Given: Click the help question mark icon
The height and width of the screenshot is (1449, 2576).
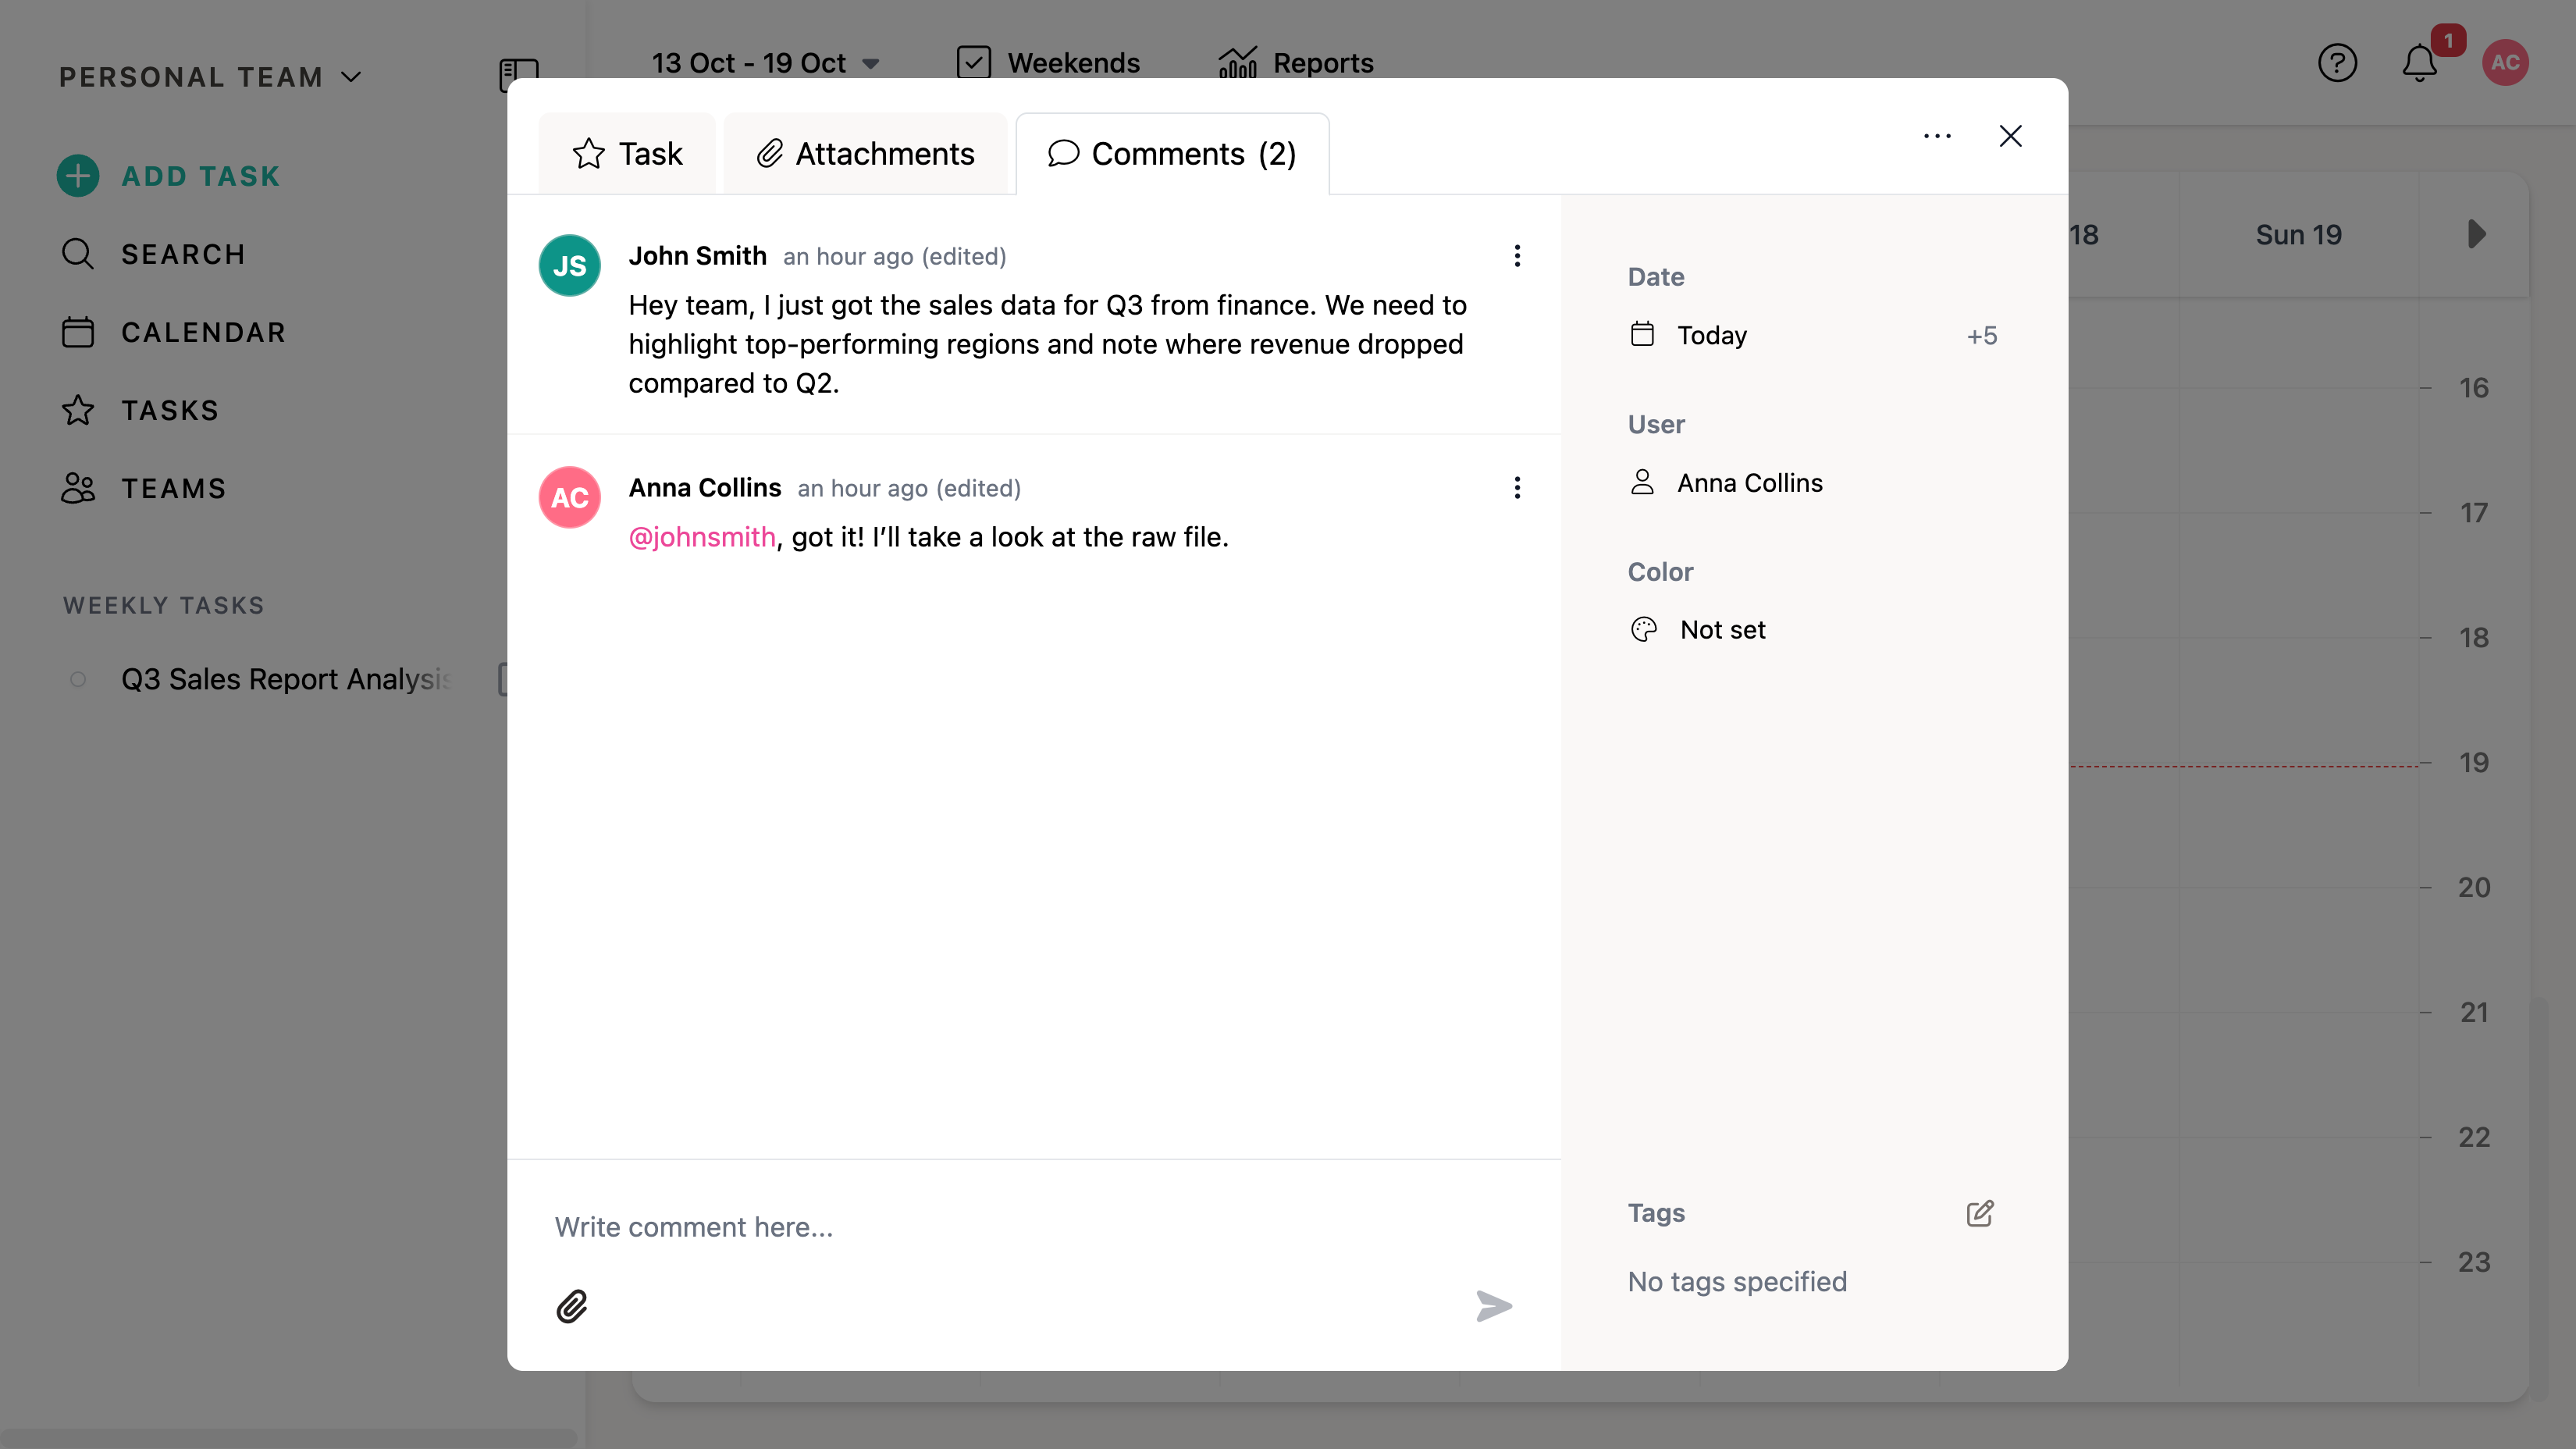Looking at the screenshot, I should click(x=2337, y=63).
